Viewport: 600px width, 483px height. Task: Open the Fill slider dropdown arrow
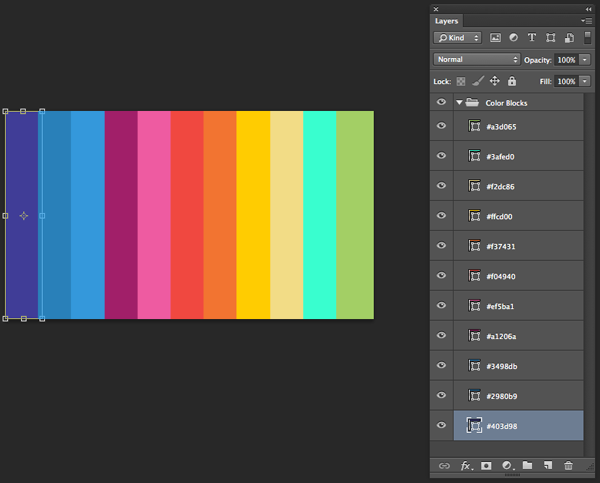585,81
